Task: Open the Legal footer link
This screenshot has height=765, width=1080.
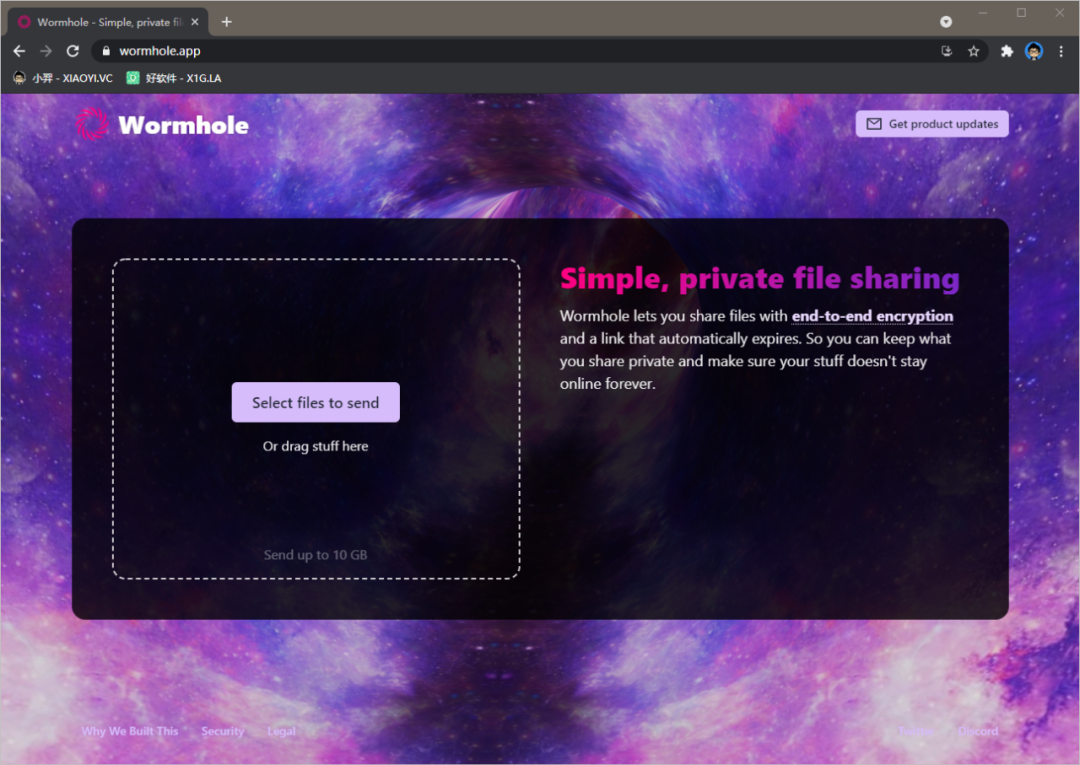Action: point(281,731)
